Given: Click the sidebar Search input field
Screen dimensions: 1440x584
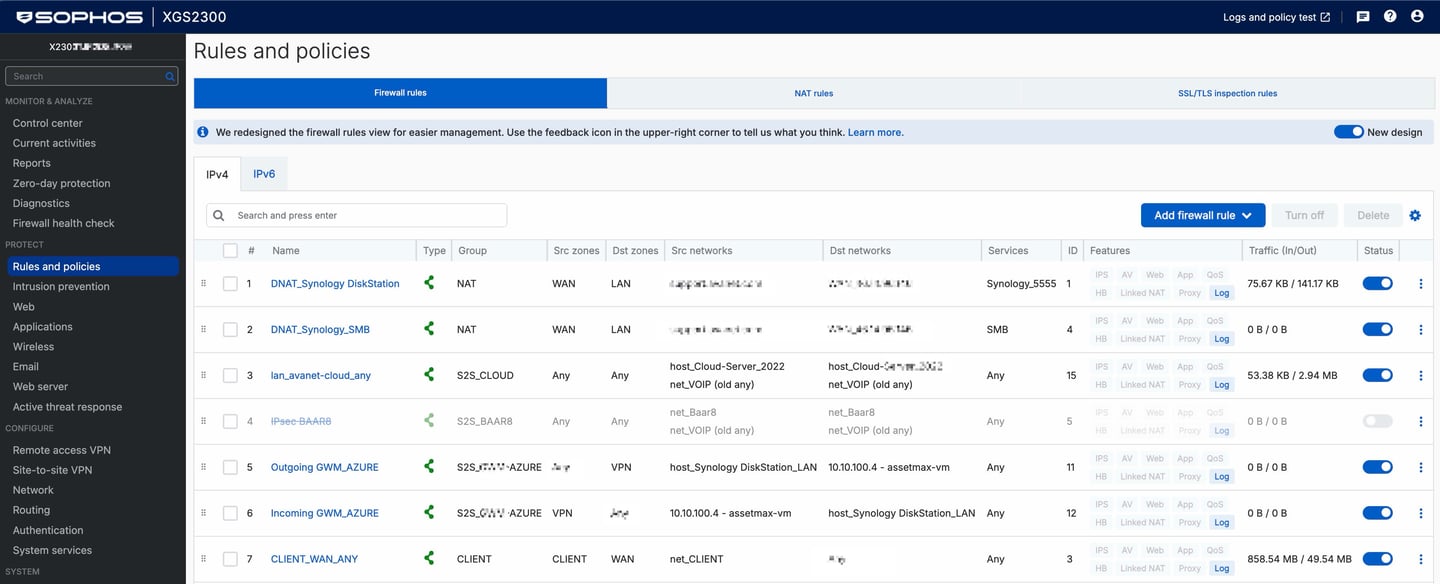Looking at the screenshot, I should click(x=91, y=76).
